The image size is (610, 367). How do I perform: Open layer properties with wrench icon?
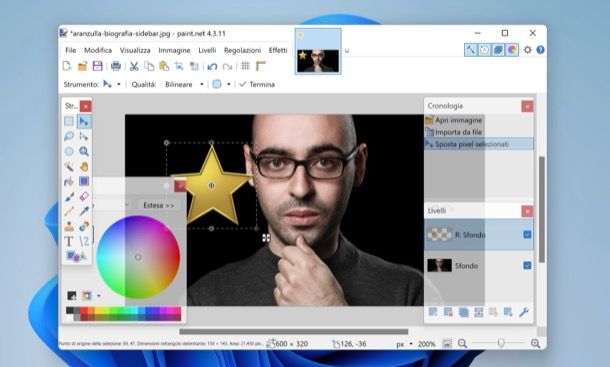(524, 312)
